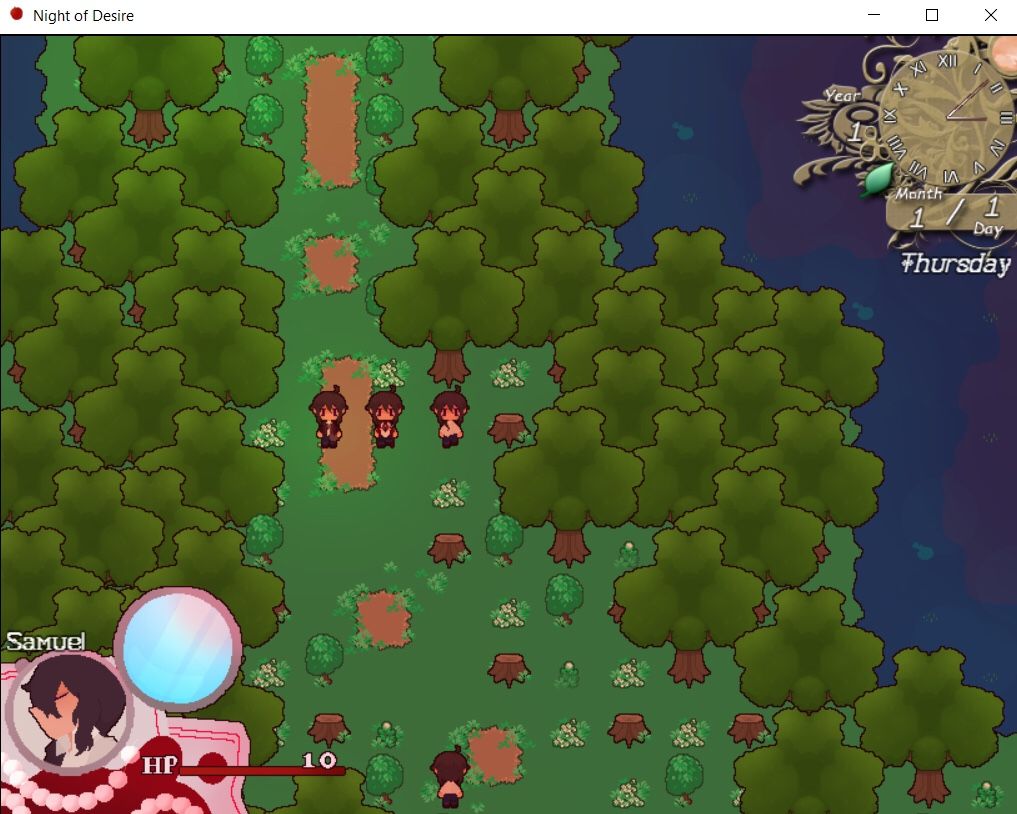Click the 'HP' label
Image resolution: width=1017 pixels, height=814 pixels.
(x=160, y=765)
